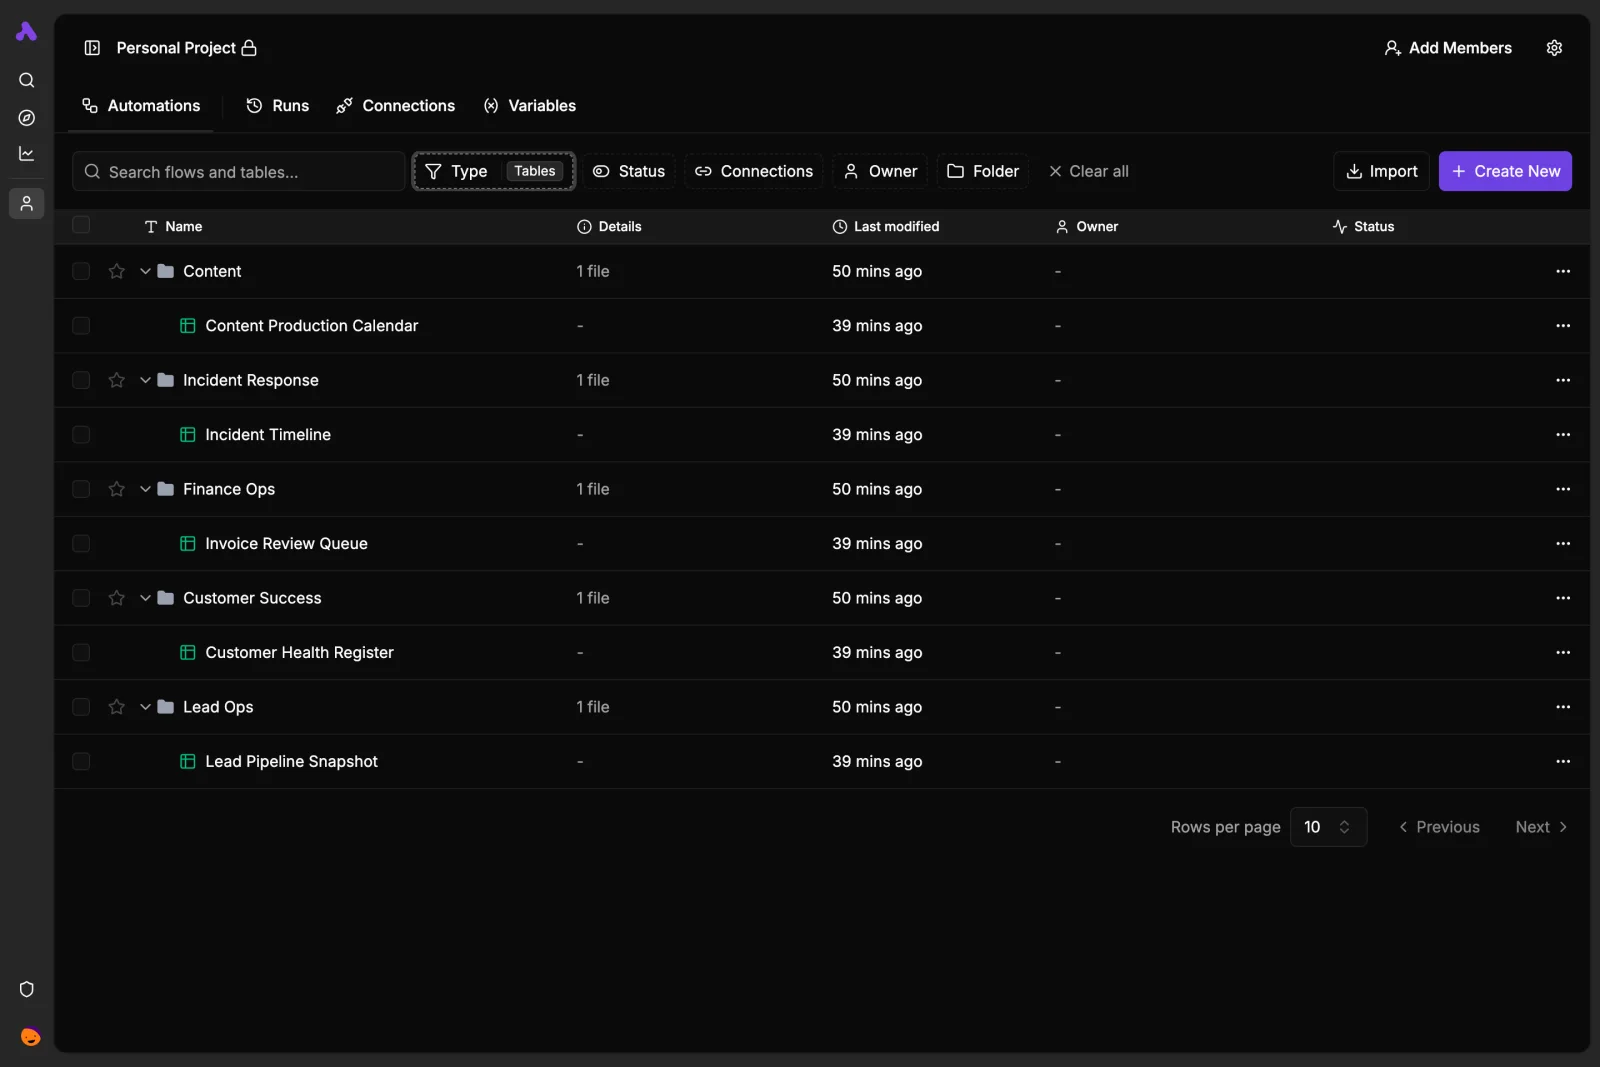Open the Folder filter

983,171
